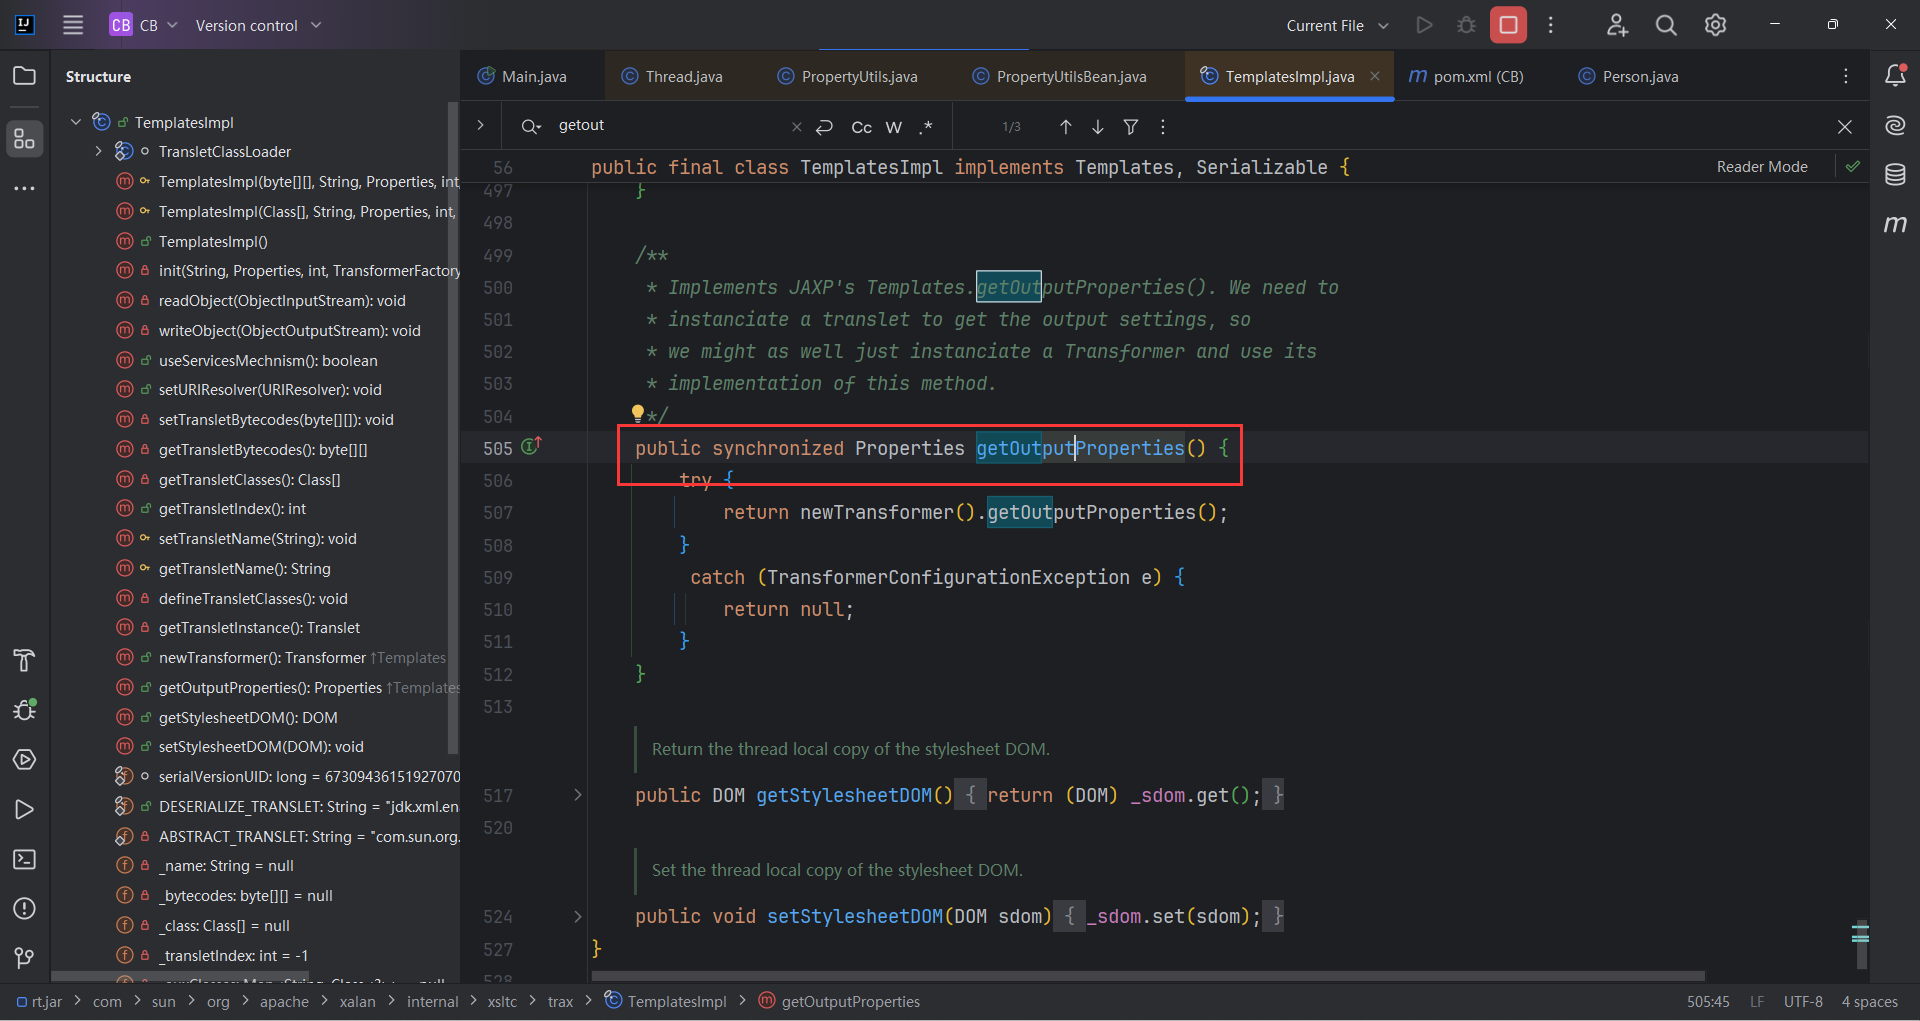Viewport: 1920px width, 1021px height.
Task: Open the Run tool window
Action: [24, 809]
